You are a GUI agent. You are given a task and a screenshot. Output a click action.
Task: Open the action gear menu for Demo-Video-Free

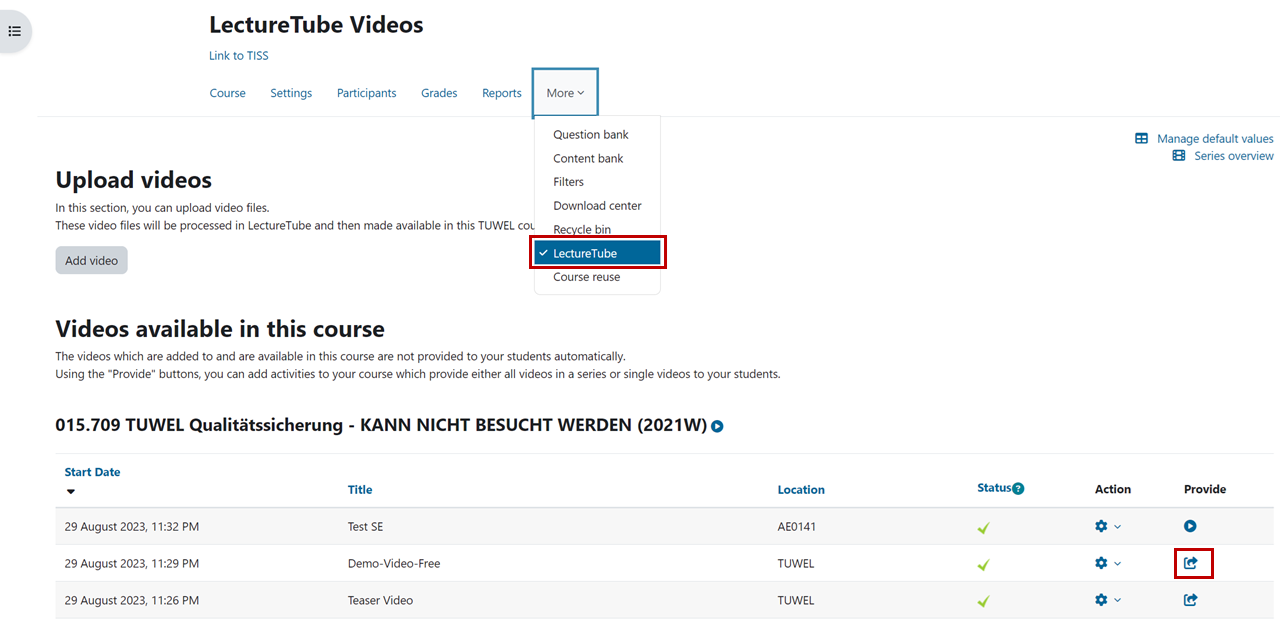click(x=1108, y=563)
